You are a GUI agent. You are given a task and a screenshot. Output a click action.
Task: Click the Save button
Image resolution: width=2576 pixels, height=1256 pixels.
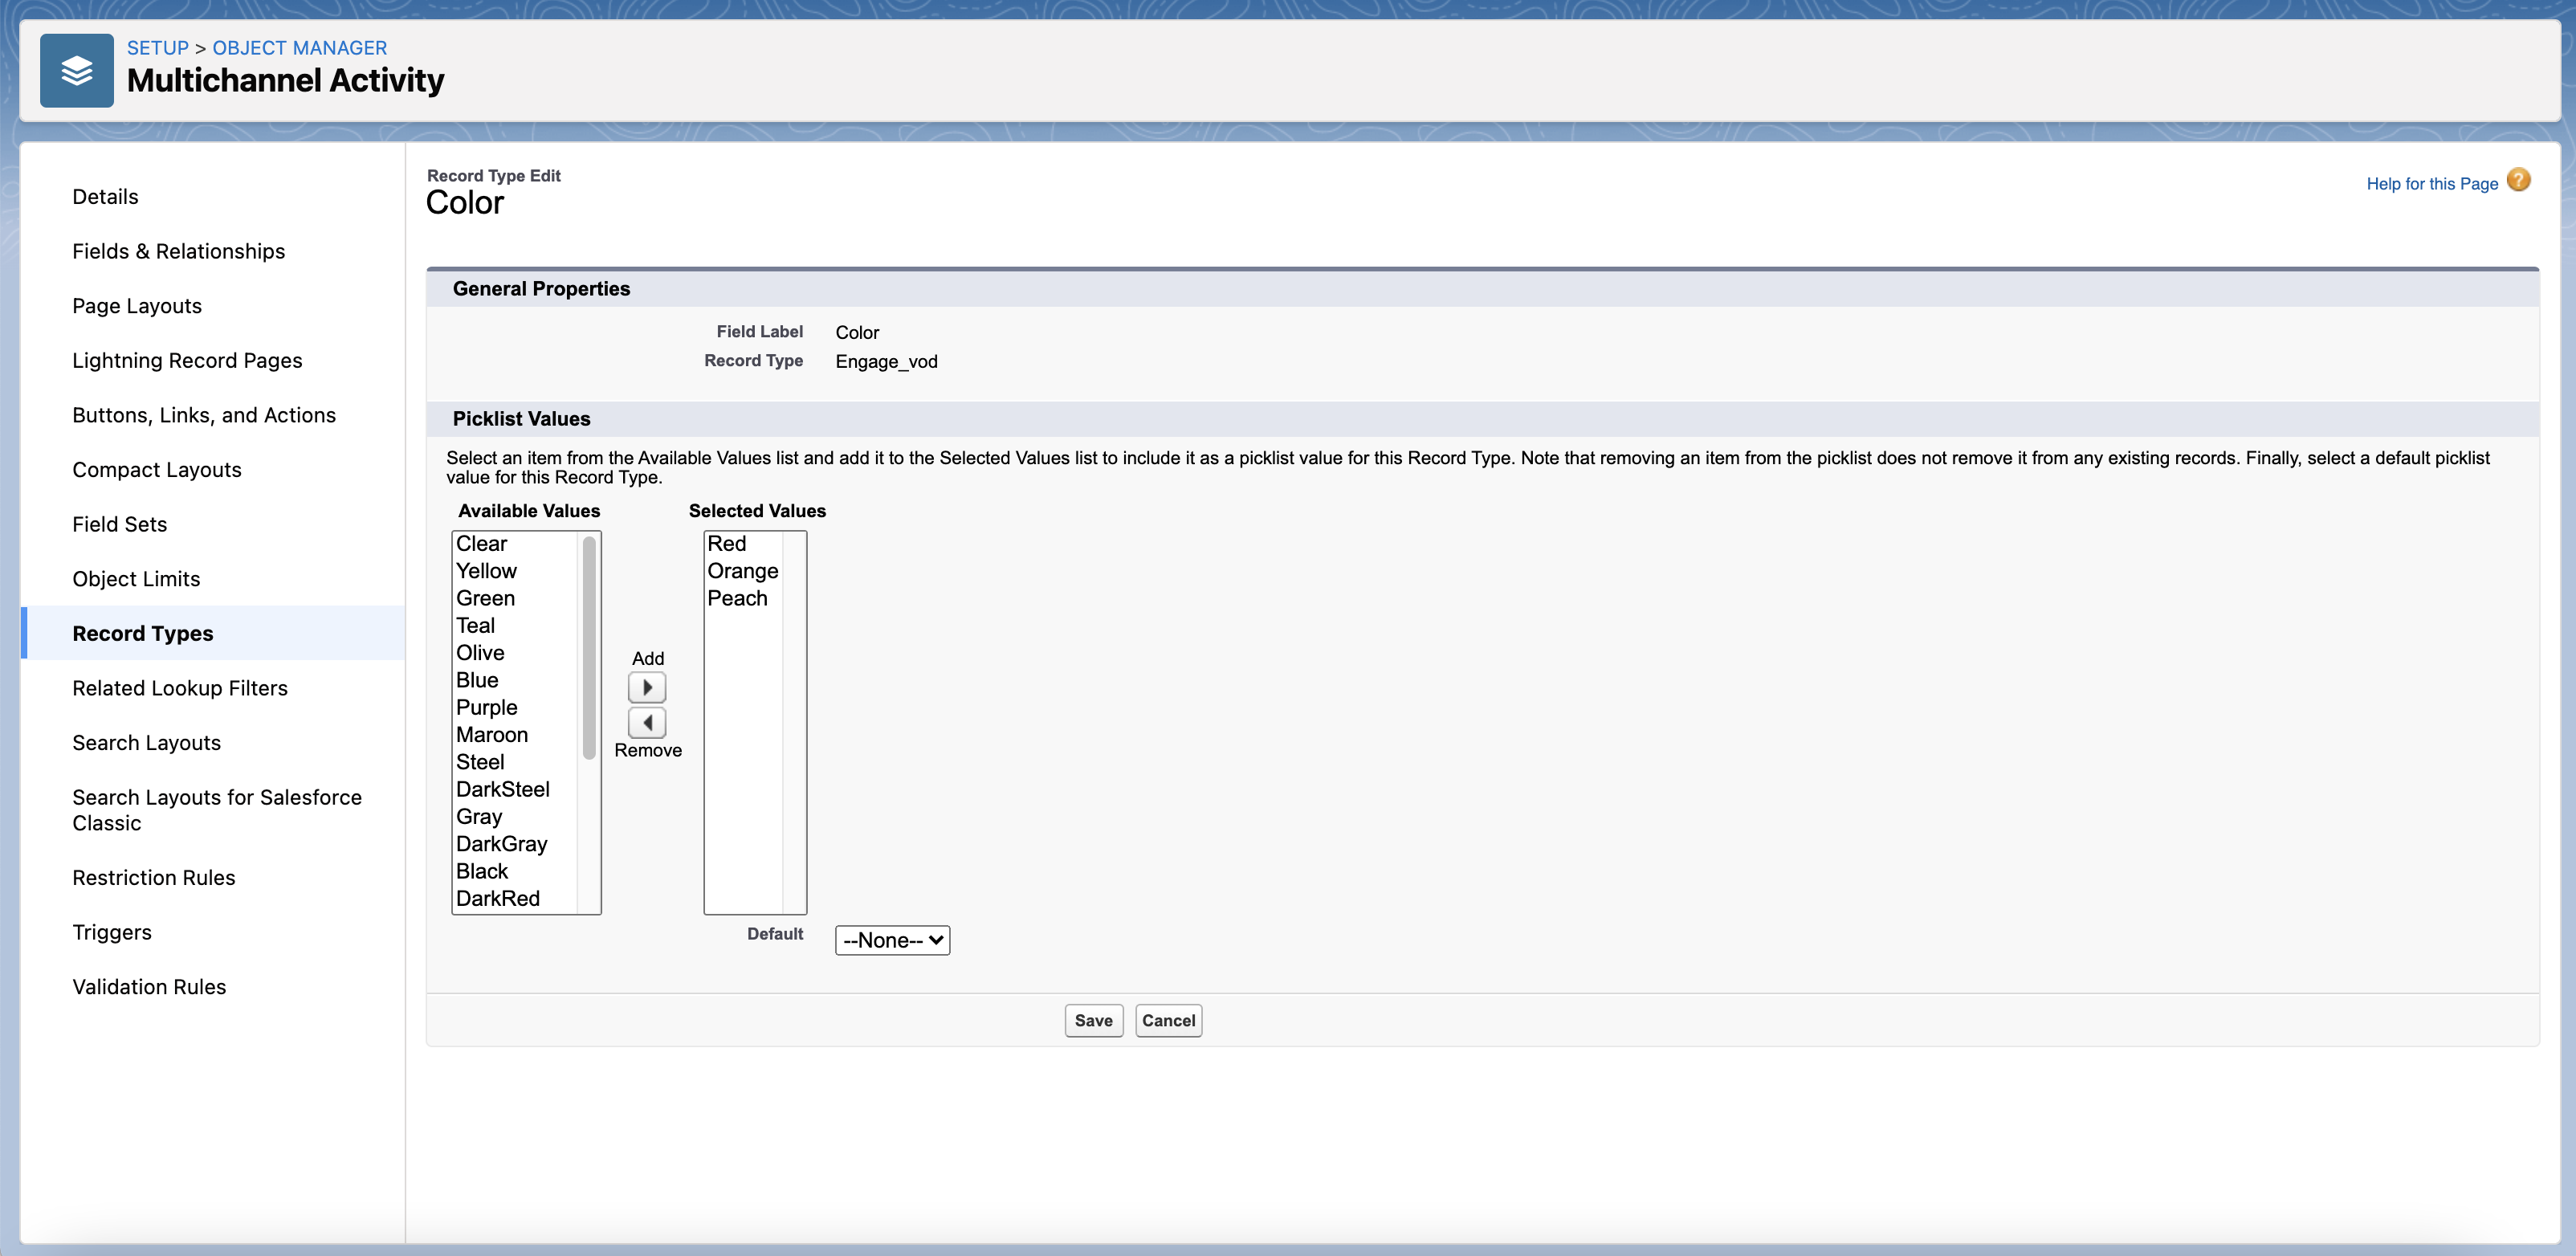(x=1093, y=1020)
